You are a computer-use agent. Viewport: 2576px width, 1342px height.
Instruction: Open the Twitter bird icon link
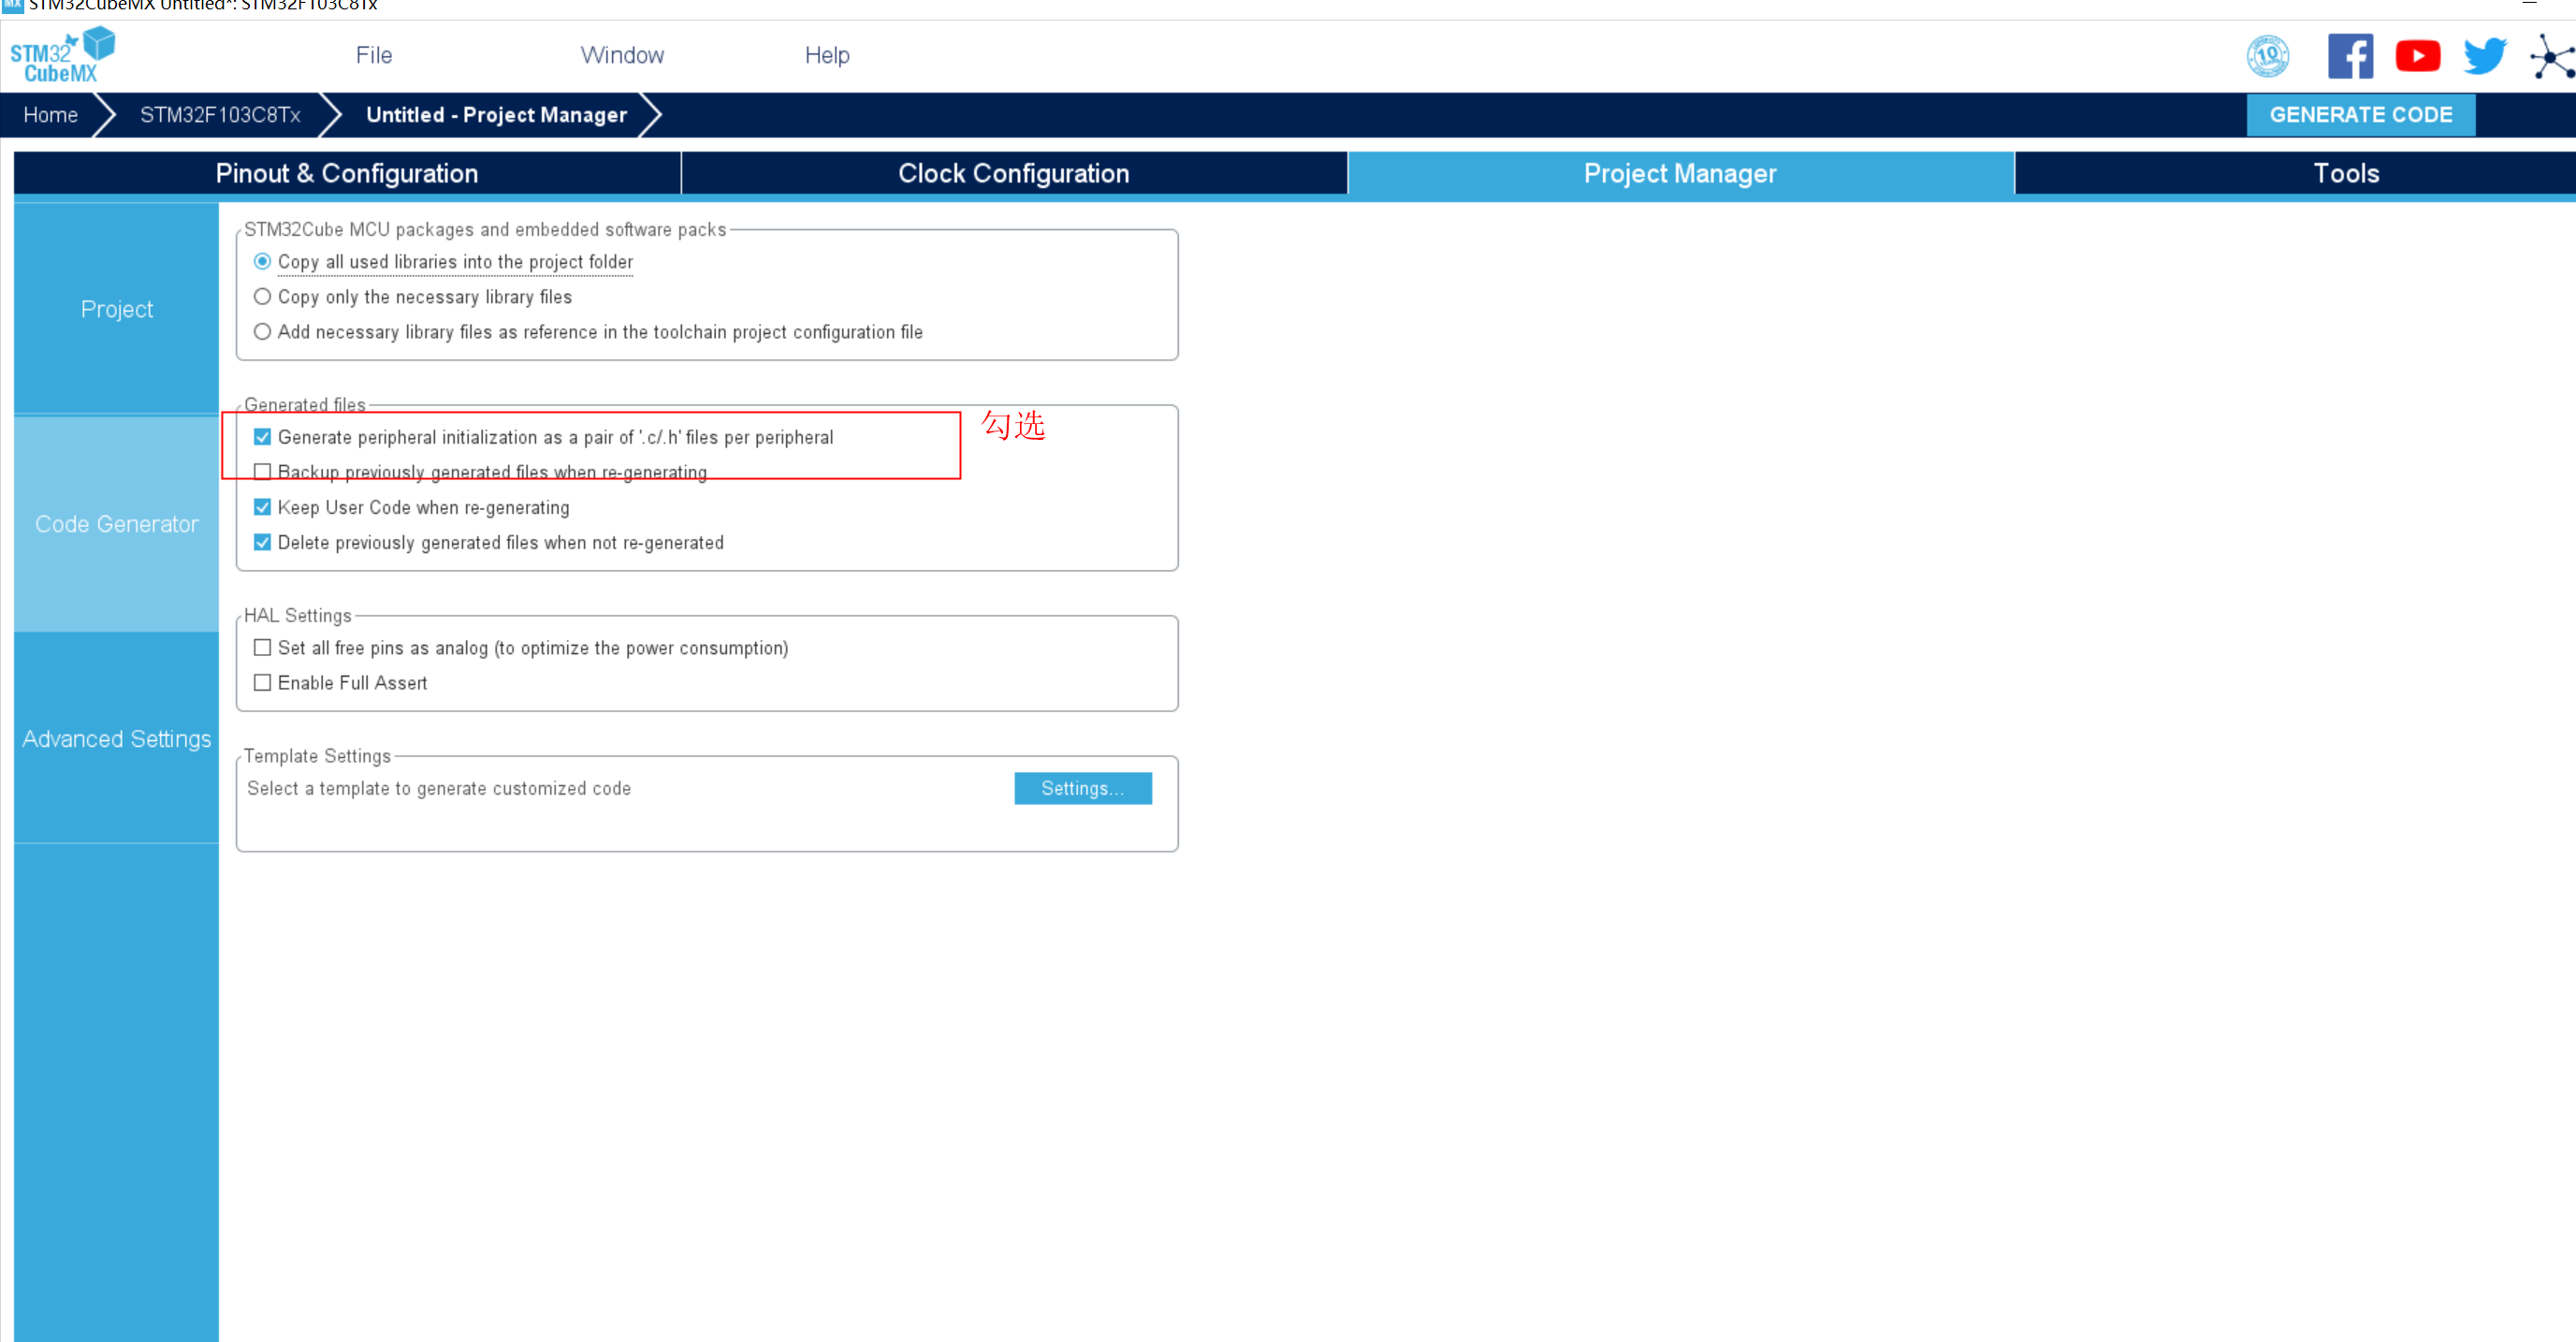2484,56
